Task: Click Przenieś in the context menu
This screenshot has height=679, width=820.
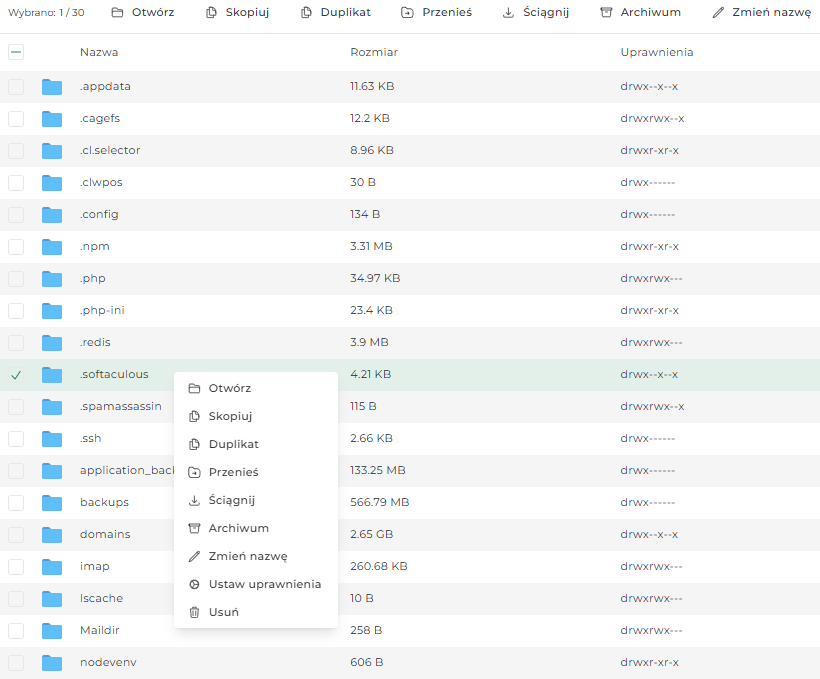Action: [x=231, y=472]
